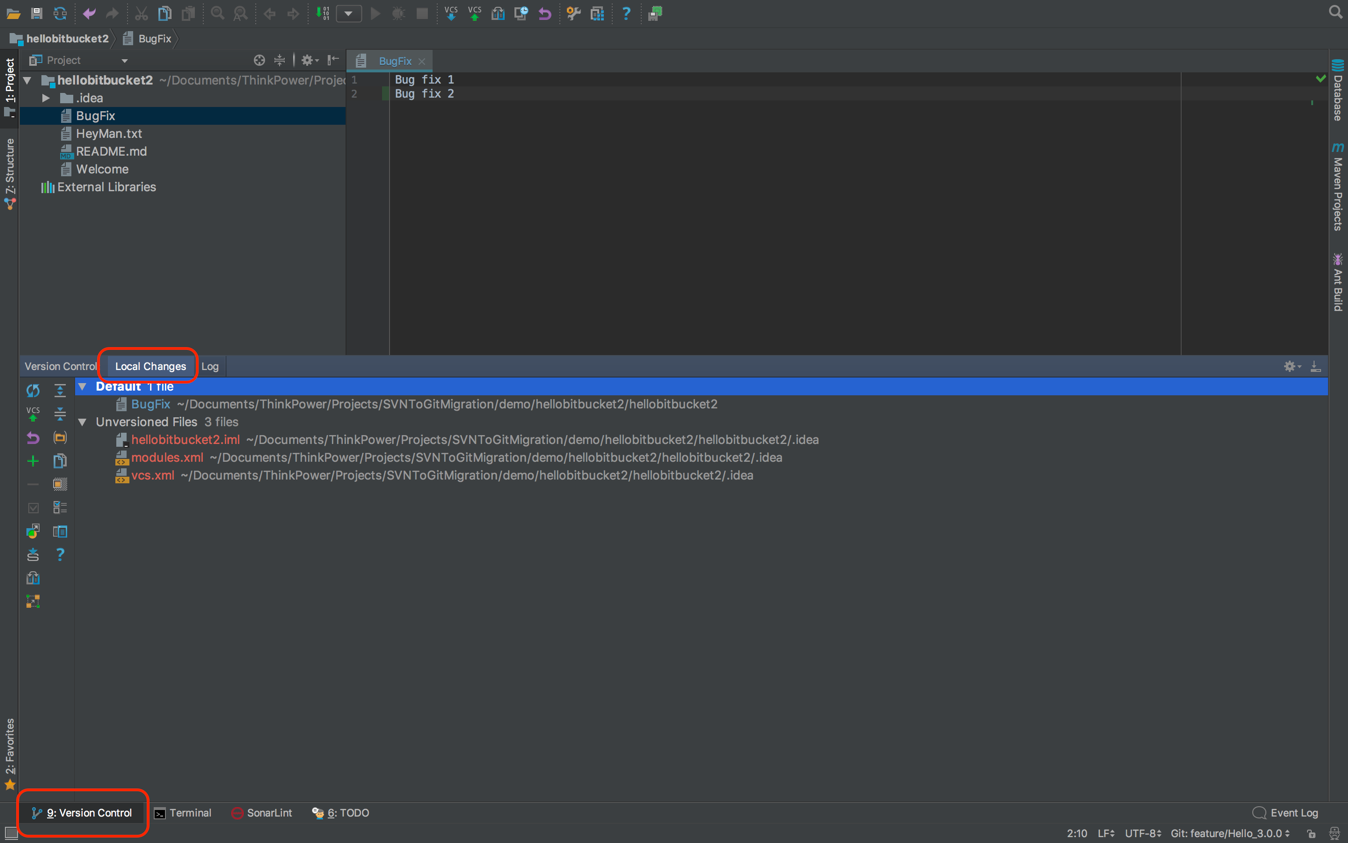Click the Make Project build icon
The image size is (1348, 843).
(323, 14)
